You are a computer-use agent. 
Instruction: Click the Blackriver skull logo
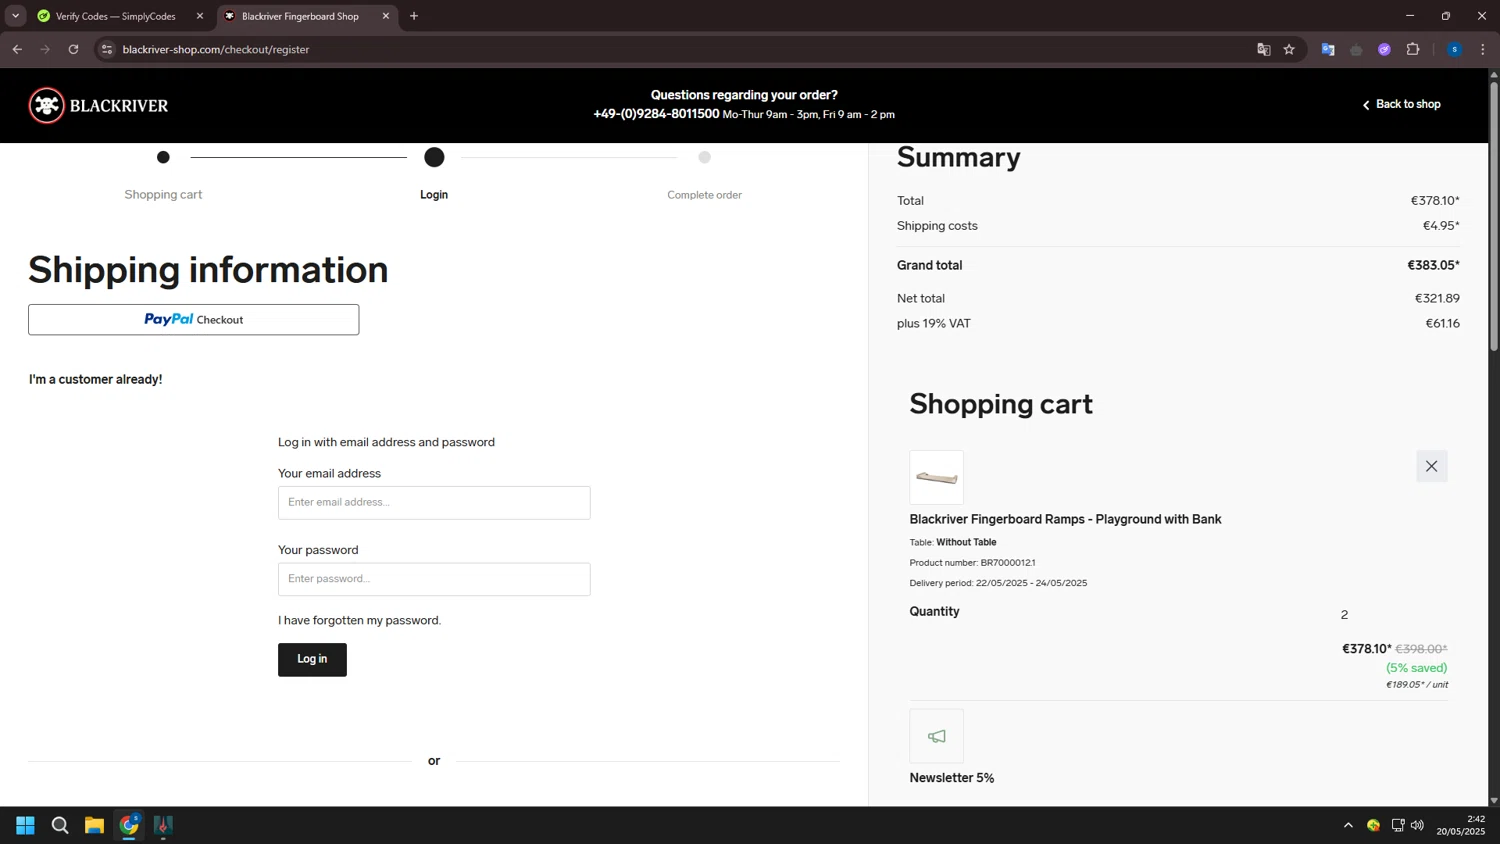[47, 105]
